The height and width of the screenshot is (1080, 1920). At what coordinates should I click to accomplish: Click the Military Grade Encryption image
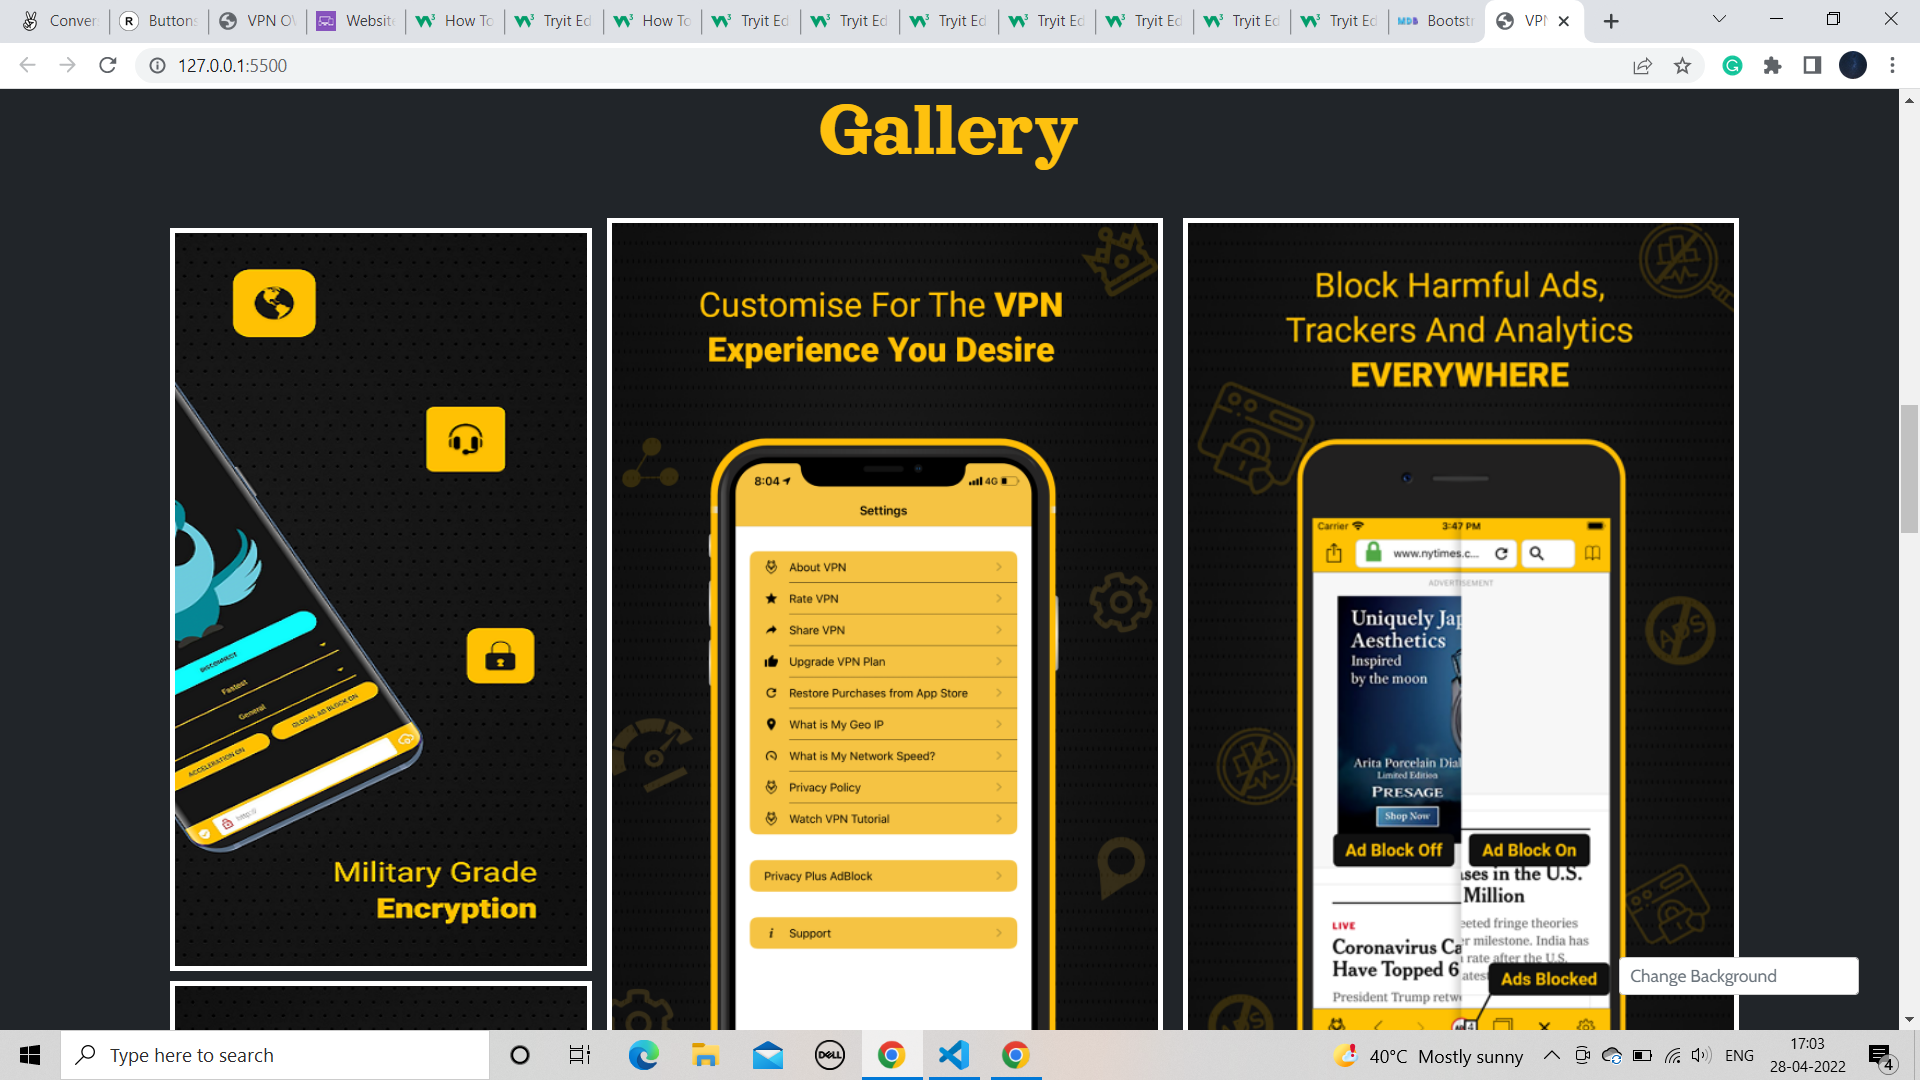pos(381,600)
